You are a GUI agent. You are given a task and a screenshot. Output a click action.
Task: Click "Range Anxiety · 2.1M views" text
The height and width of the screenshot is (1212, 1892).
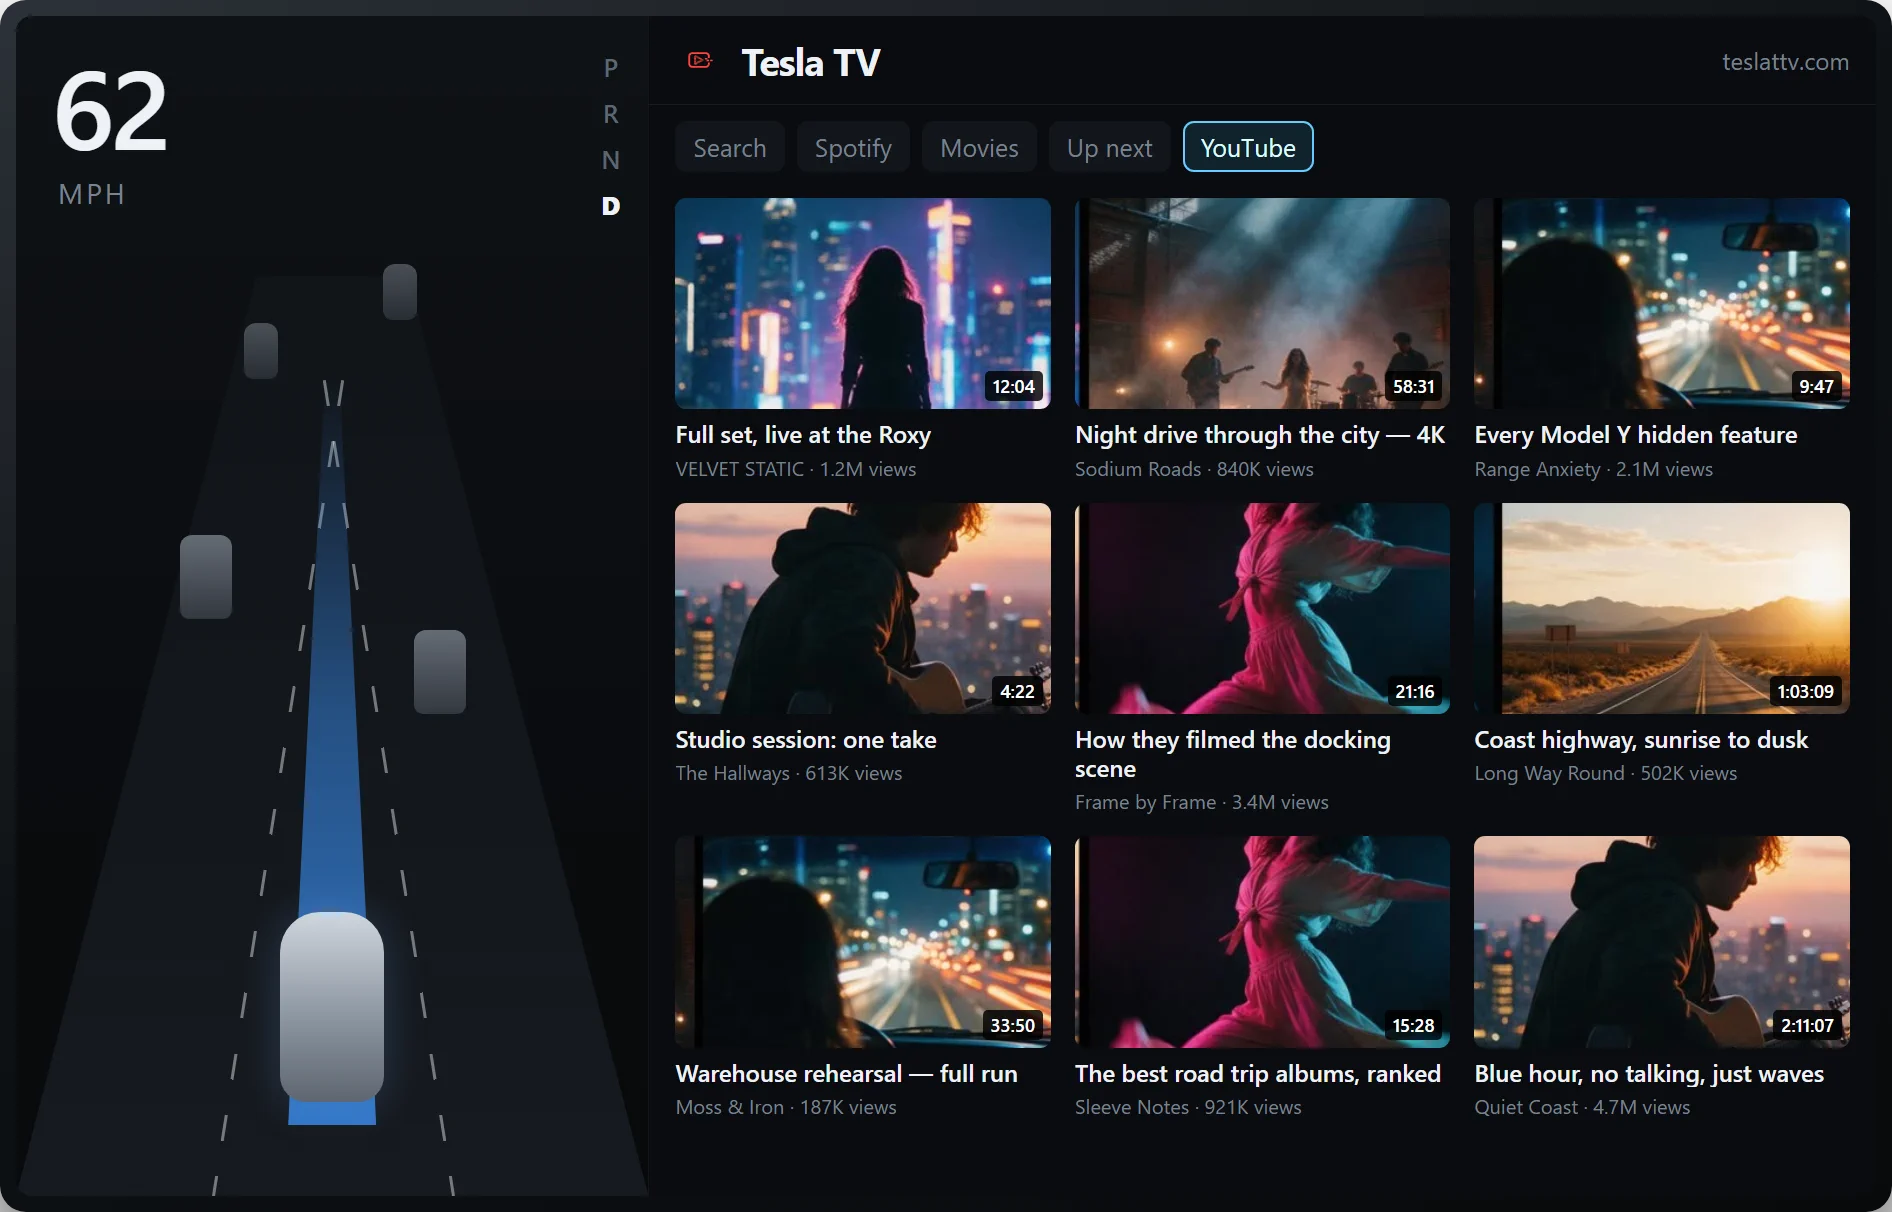(1593, 469)
